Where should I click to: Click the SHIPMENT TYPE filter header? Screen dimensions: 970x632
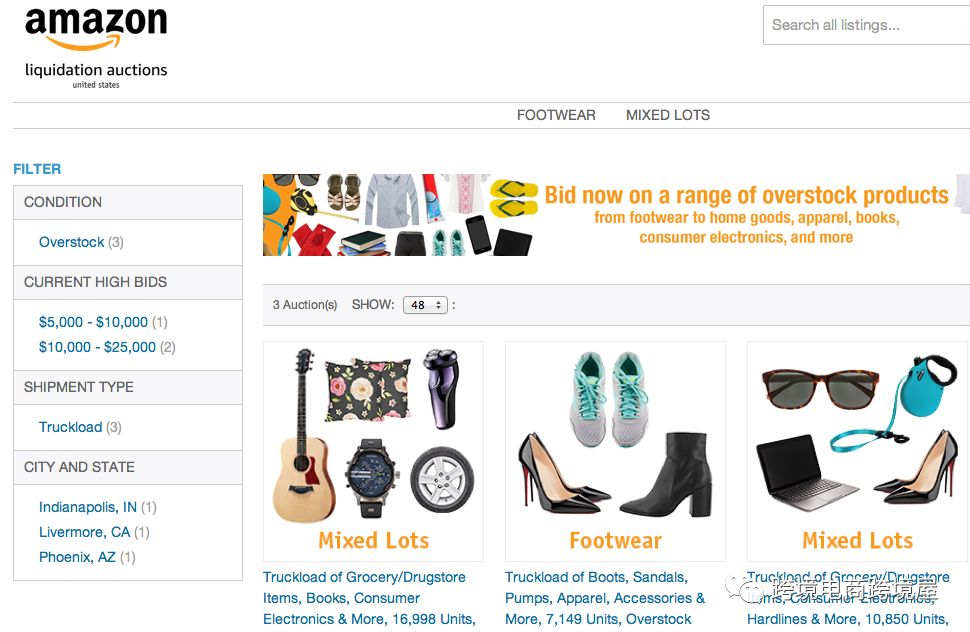[128, 387]
